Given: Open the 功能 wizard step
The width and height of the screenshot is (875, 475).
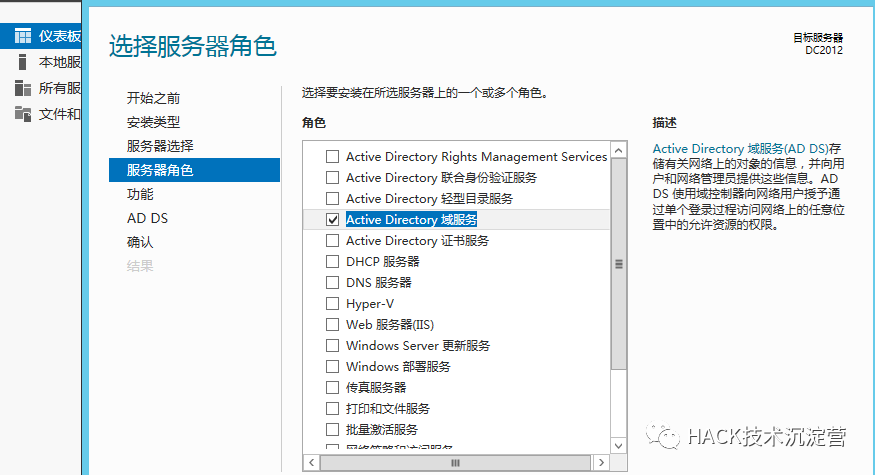Looking at the screenshot, I should (140, 194).
